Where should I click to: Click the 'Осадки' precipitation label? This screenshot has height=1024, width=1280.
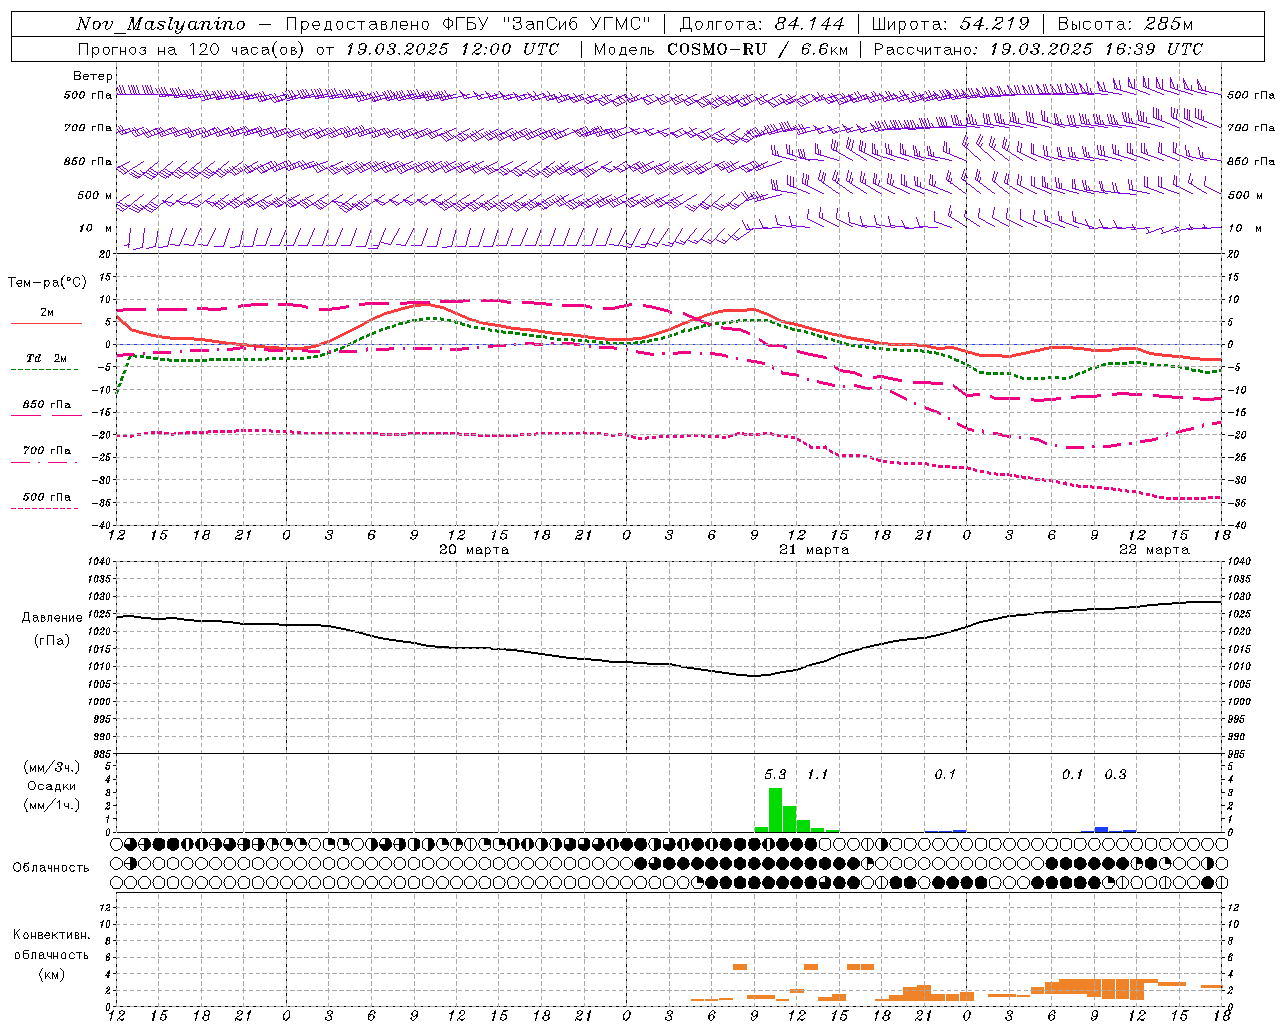(52, 786)
